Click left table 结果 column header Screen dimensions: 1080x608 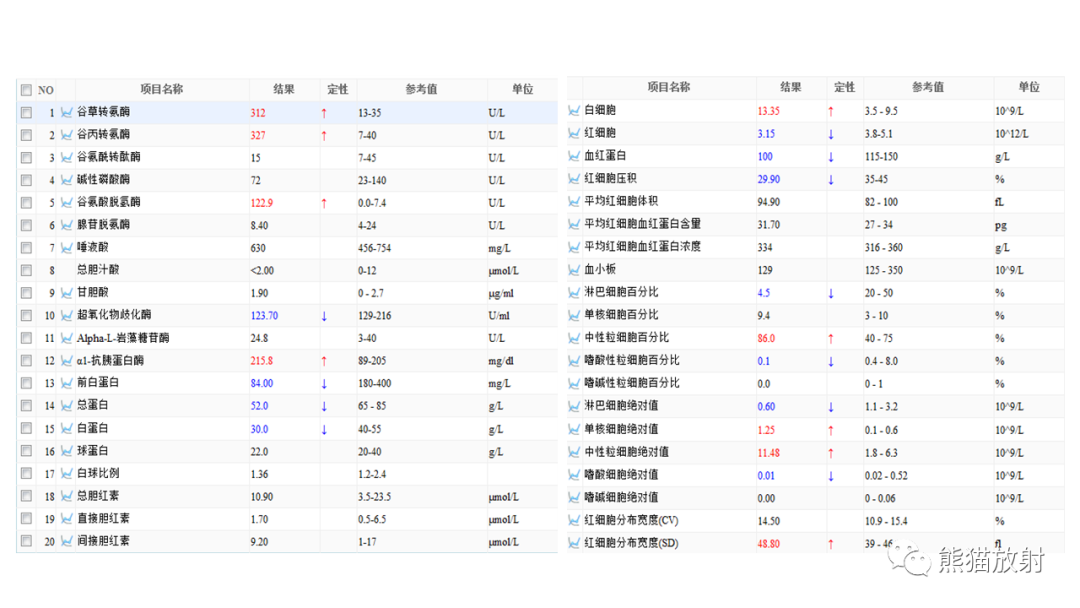pos(284,89)
